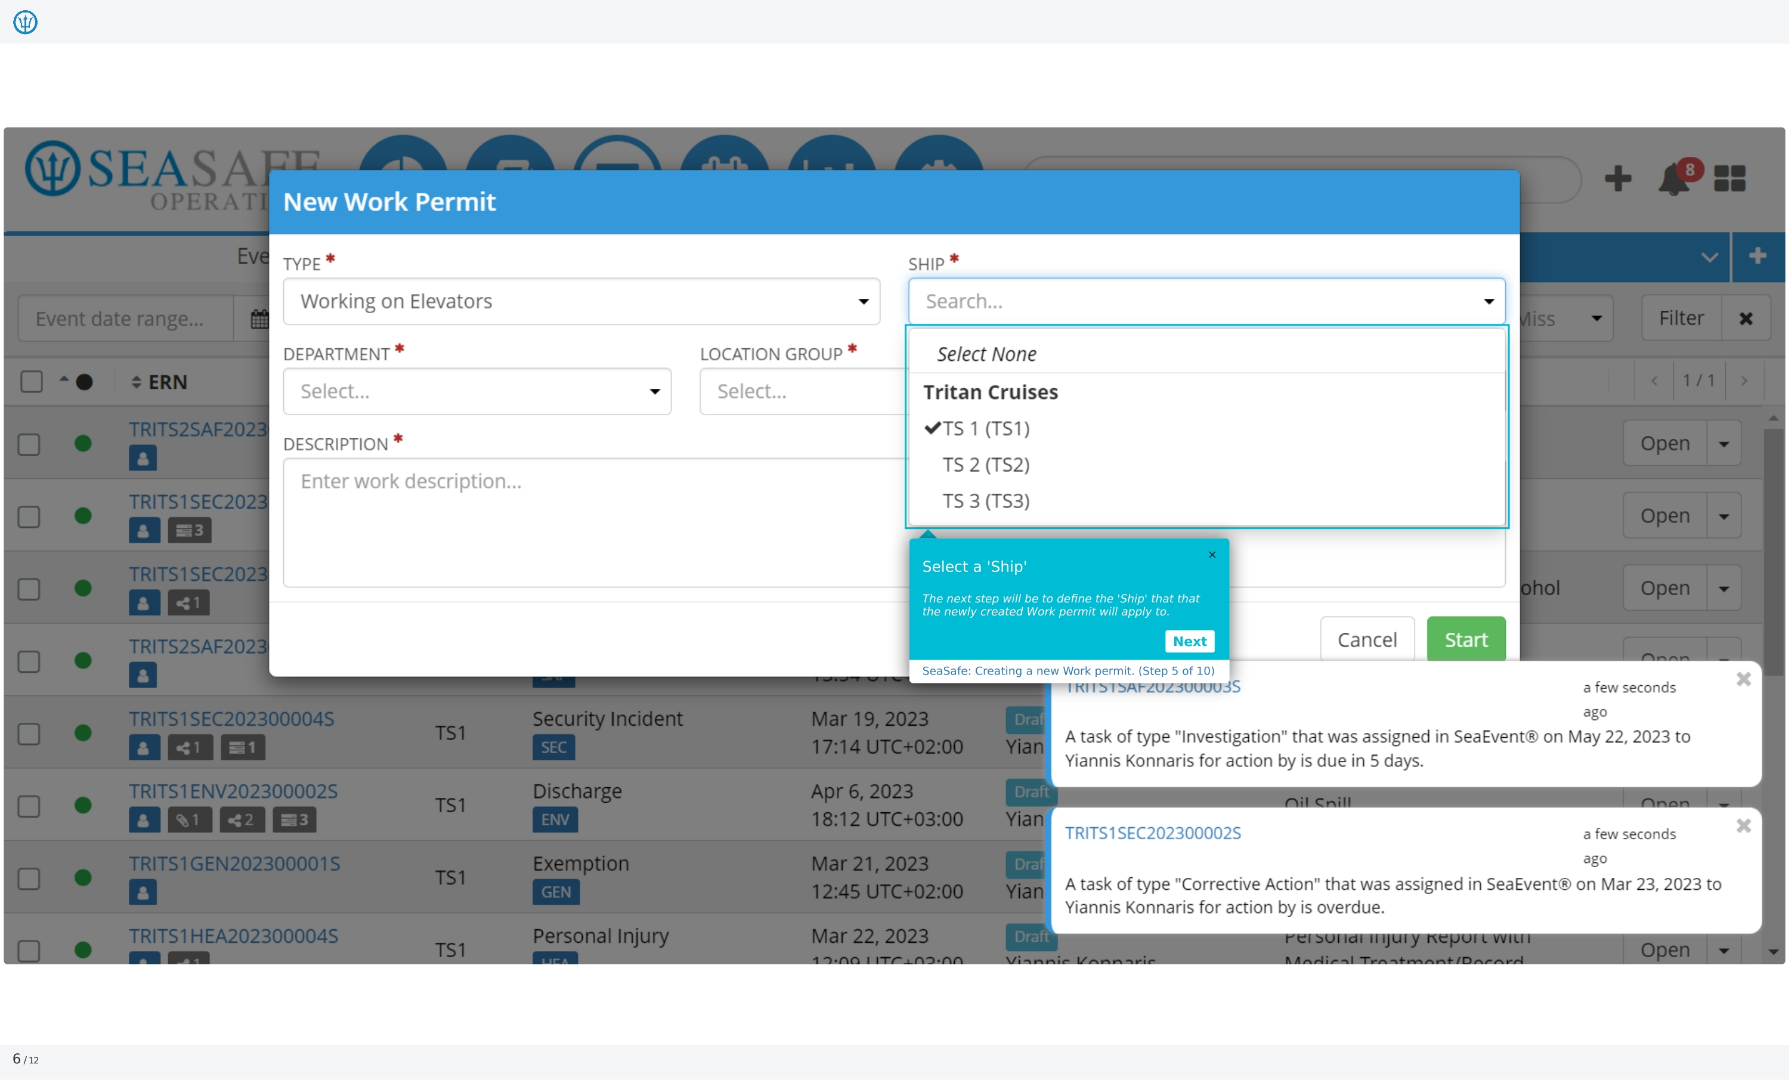The height and width of the screenshot is (1080, 1789).
Task: Toggle the select-all checkbox beside ERN
Action: coord(32,382)
